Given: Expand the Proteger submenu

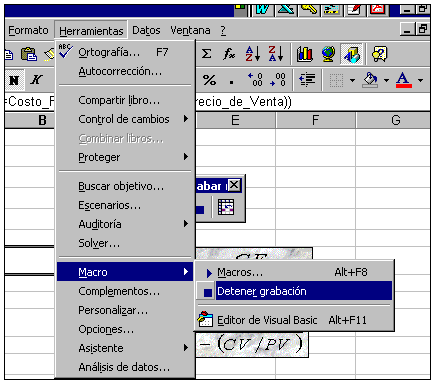Looking at the screenshot, I should [x=125, y=157].
